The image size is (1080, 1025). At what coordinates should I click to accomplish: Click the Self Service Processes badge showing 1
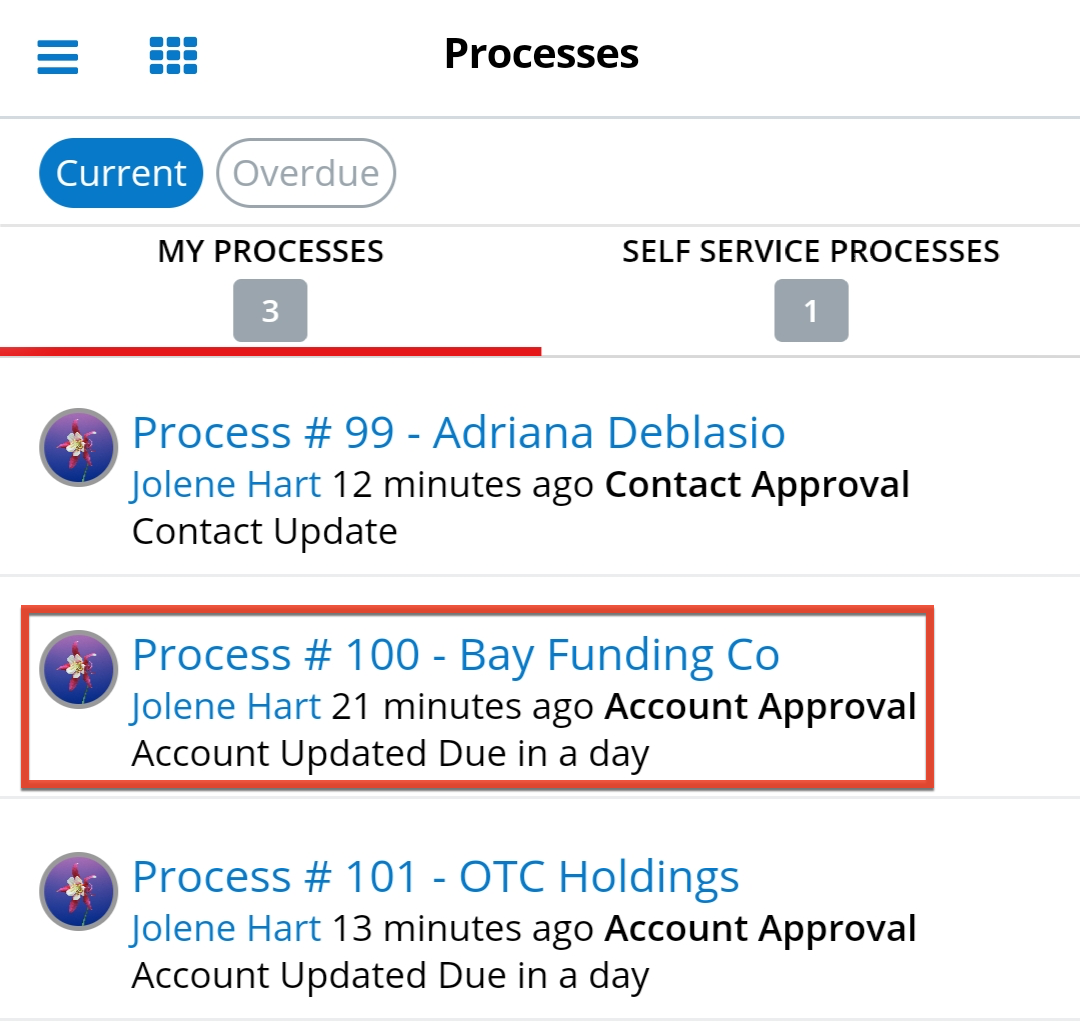(x=811, y=310)
